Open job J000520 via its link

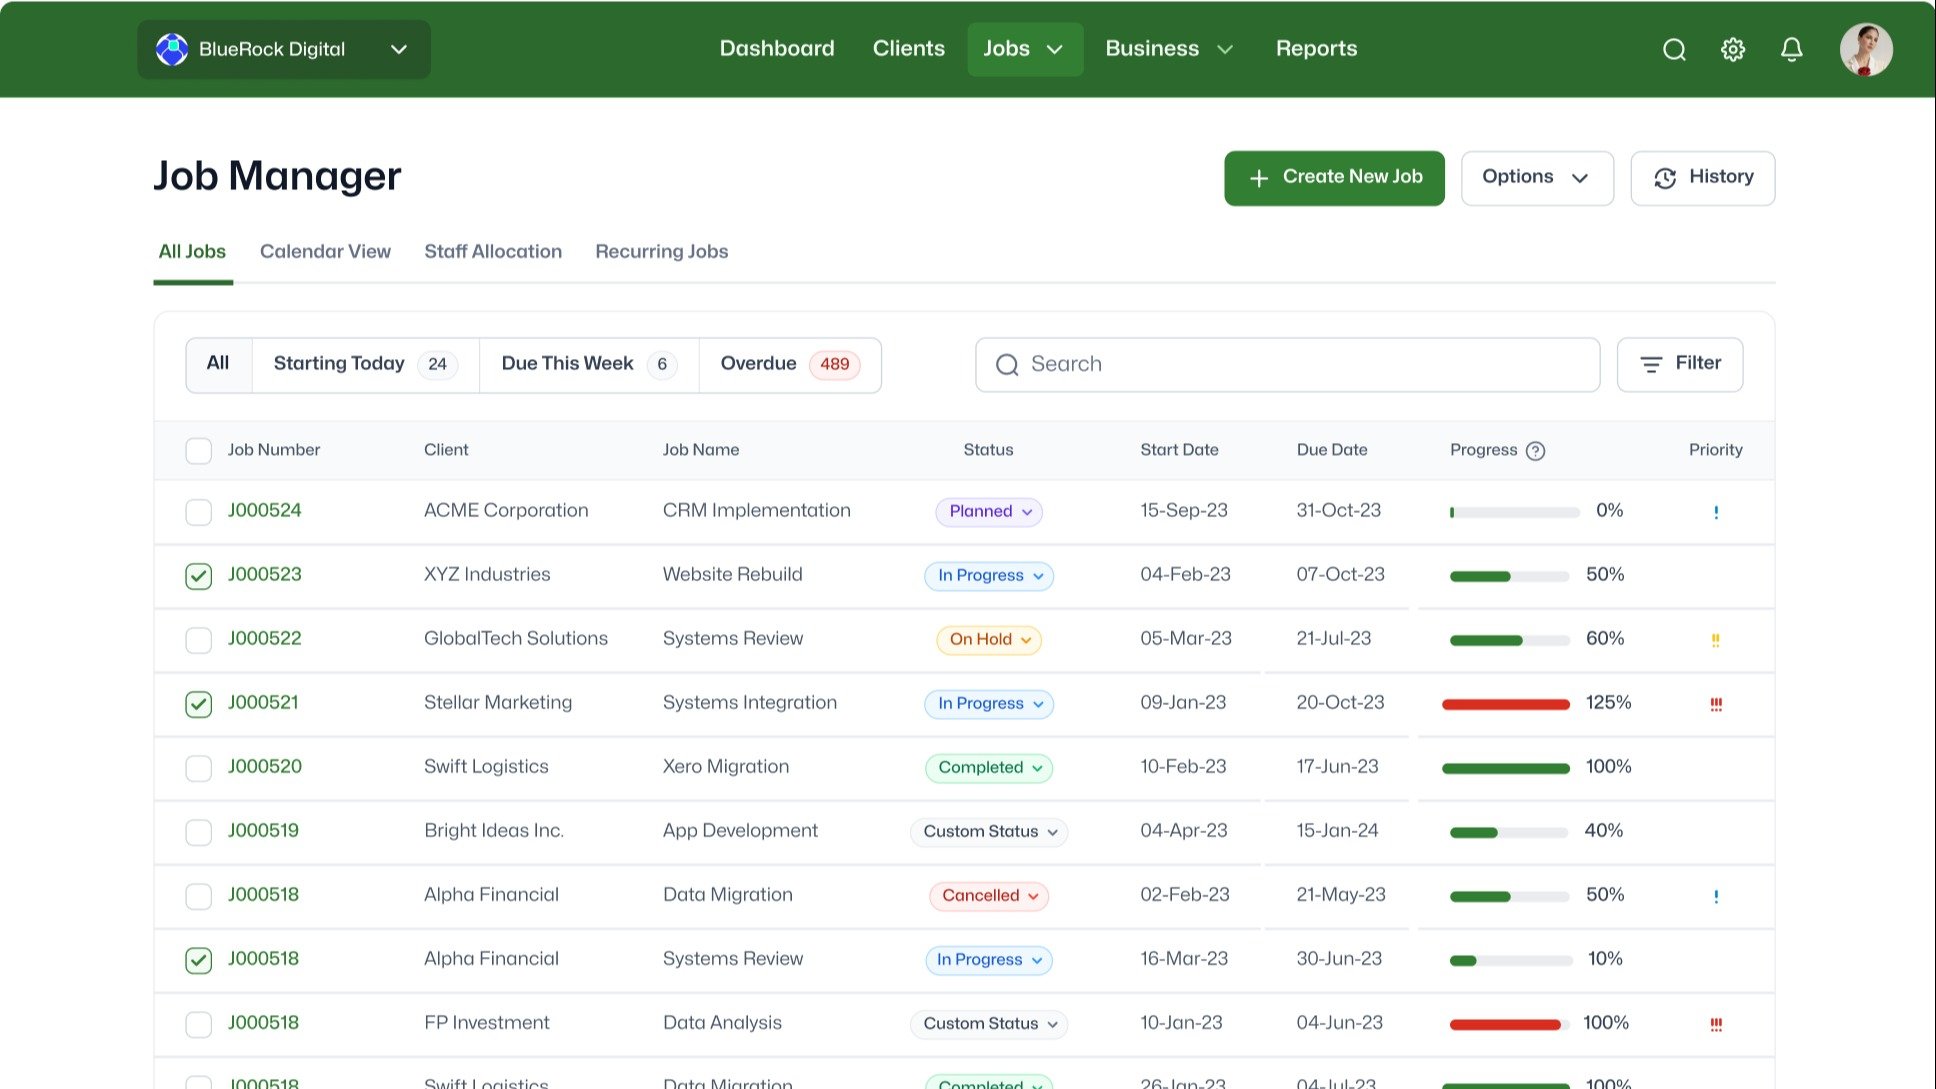pos(264,767)
